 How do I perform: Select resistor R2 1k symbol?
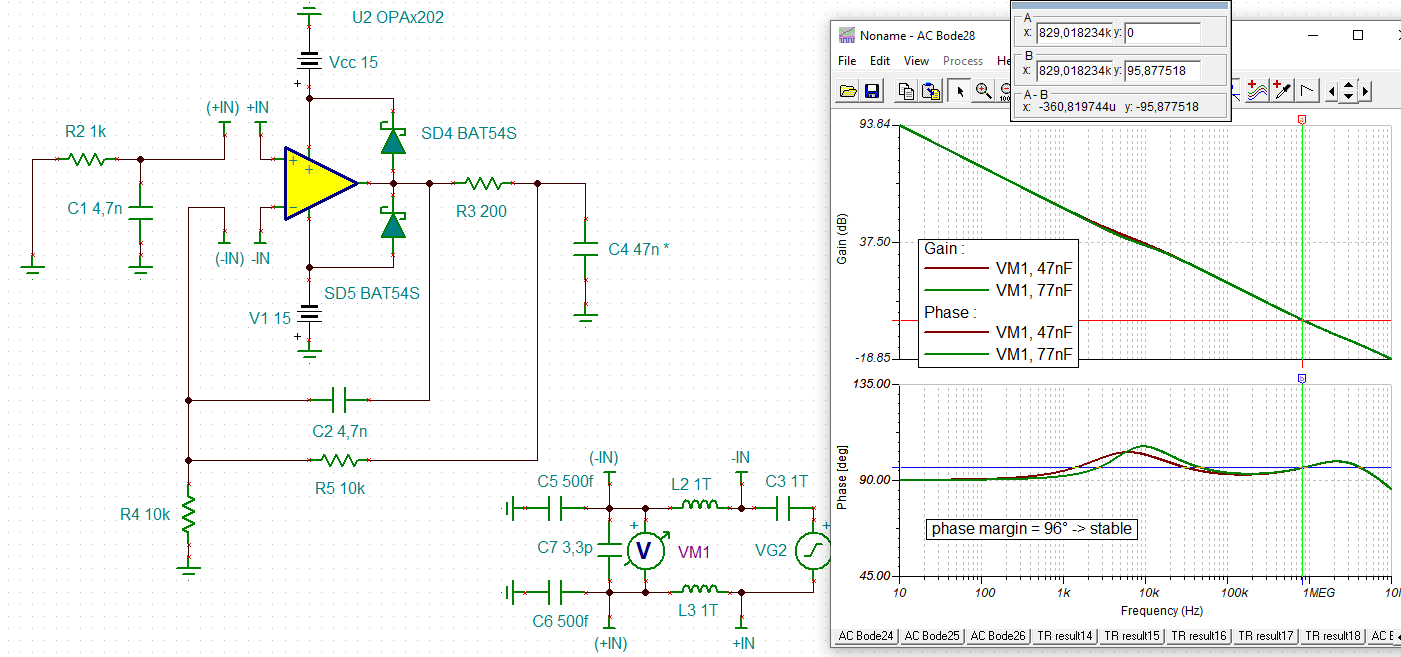pyautogui.click(x=87, y=159)
